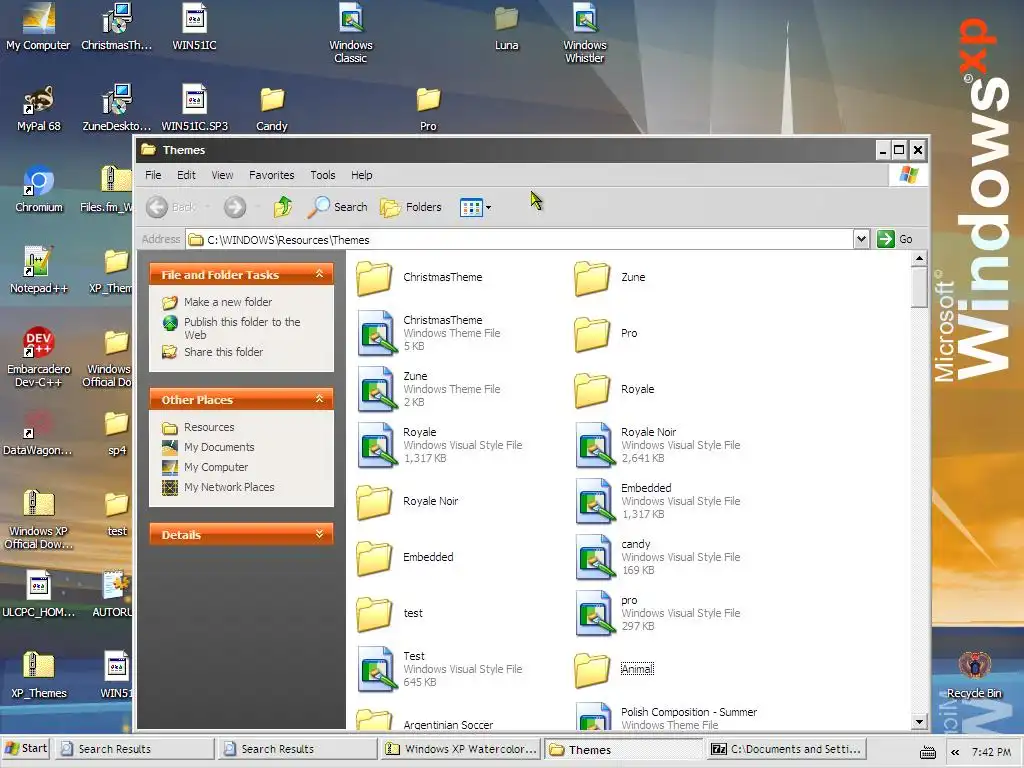1024x768 pixels.
Task: Select Polish Composition - Summer theme file
Action: [595, 716]
